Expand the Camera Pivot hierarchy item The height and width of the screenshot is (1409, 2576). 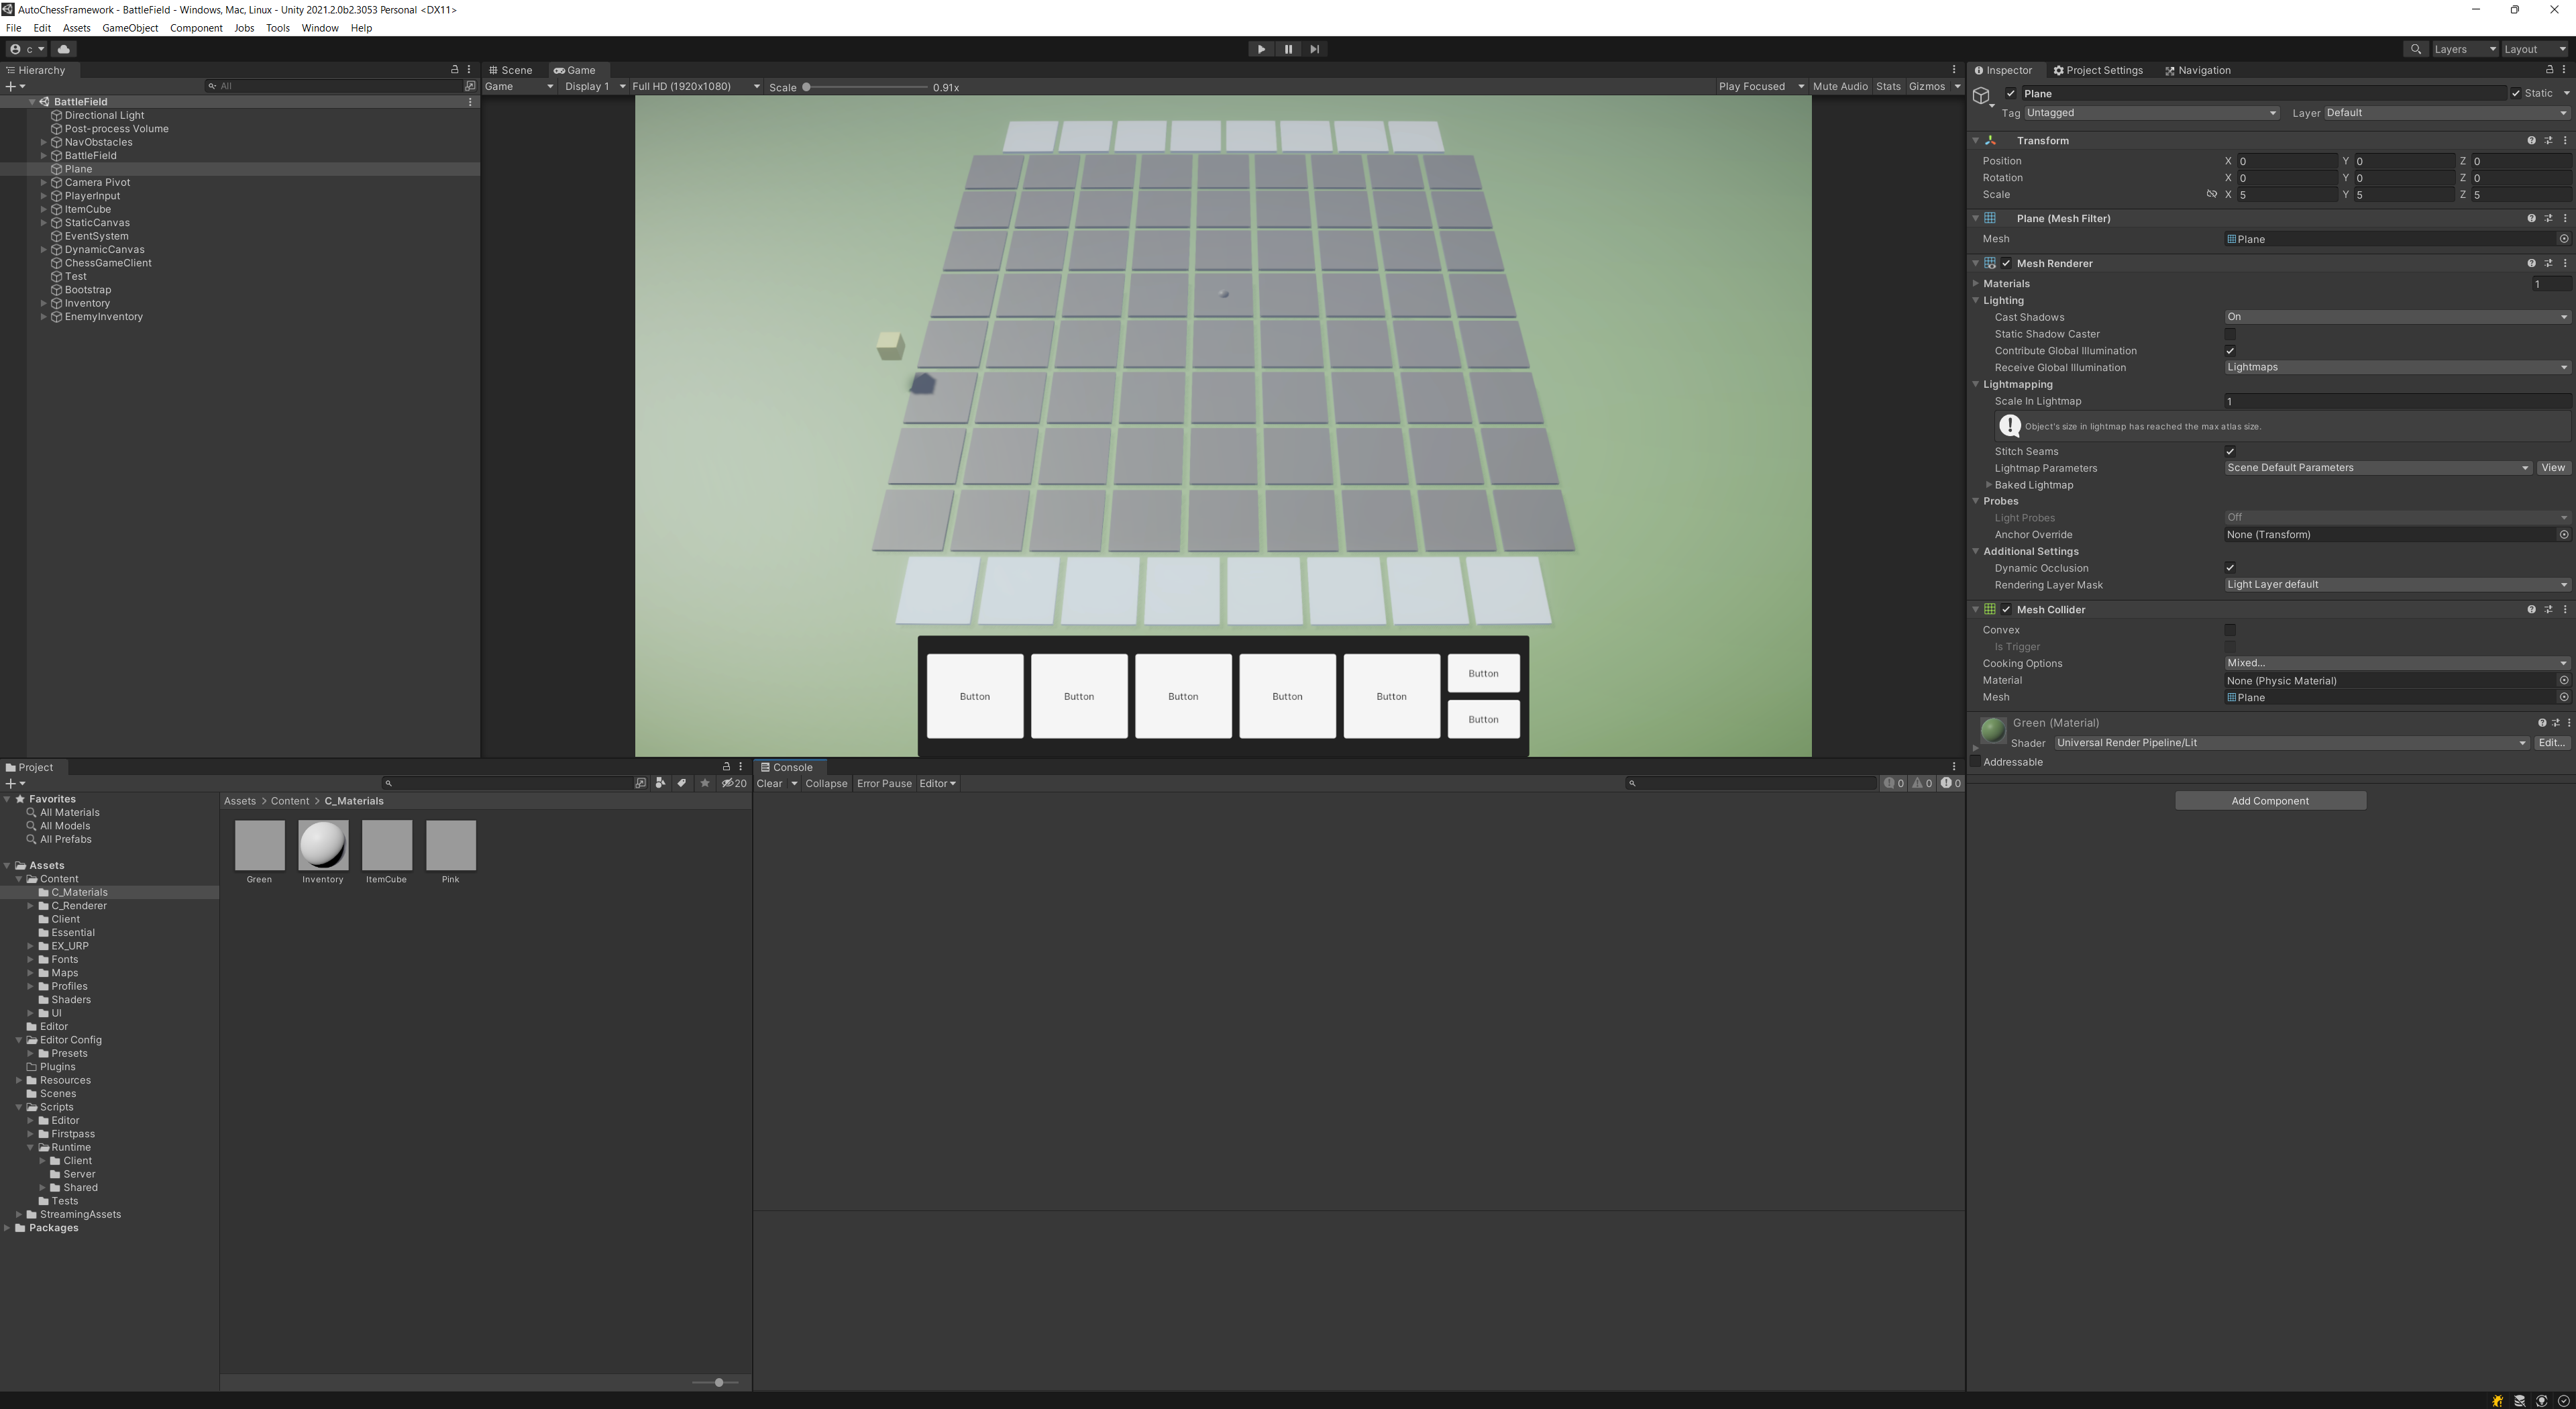click(44, 183)
